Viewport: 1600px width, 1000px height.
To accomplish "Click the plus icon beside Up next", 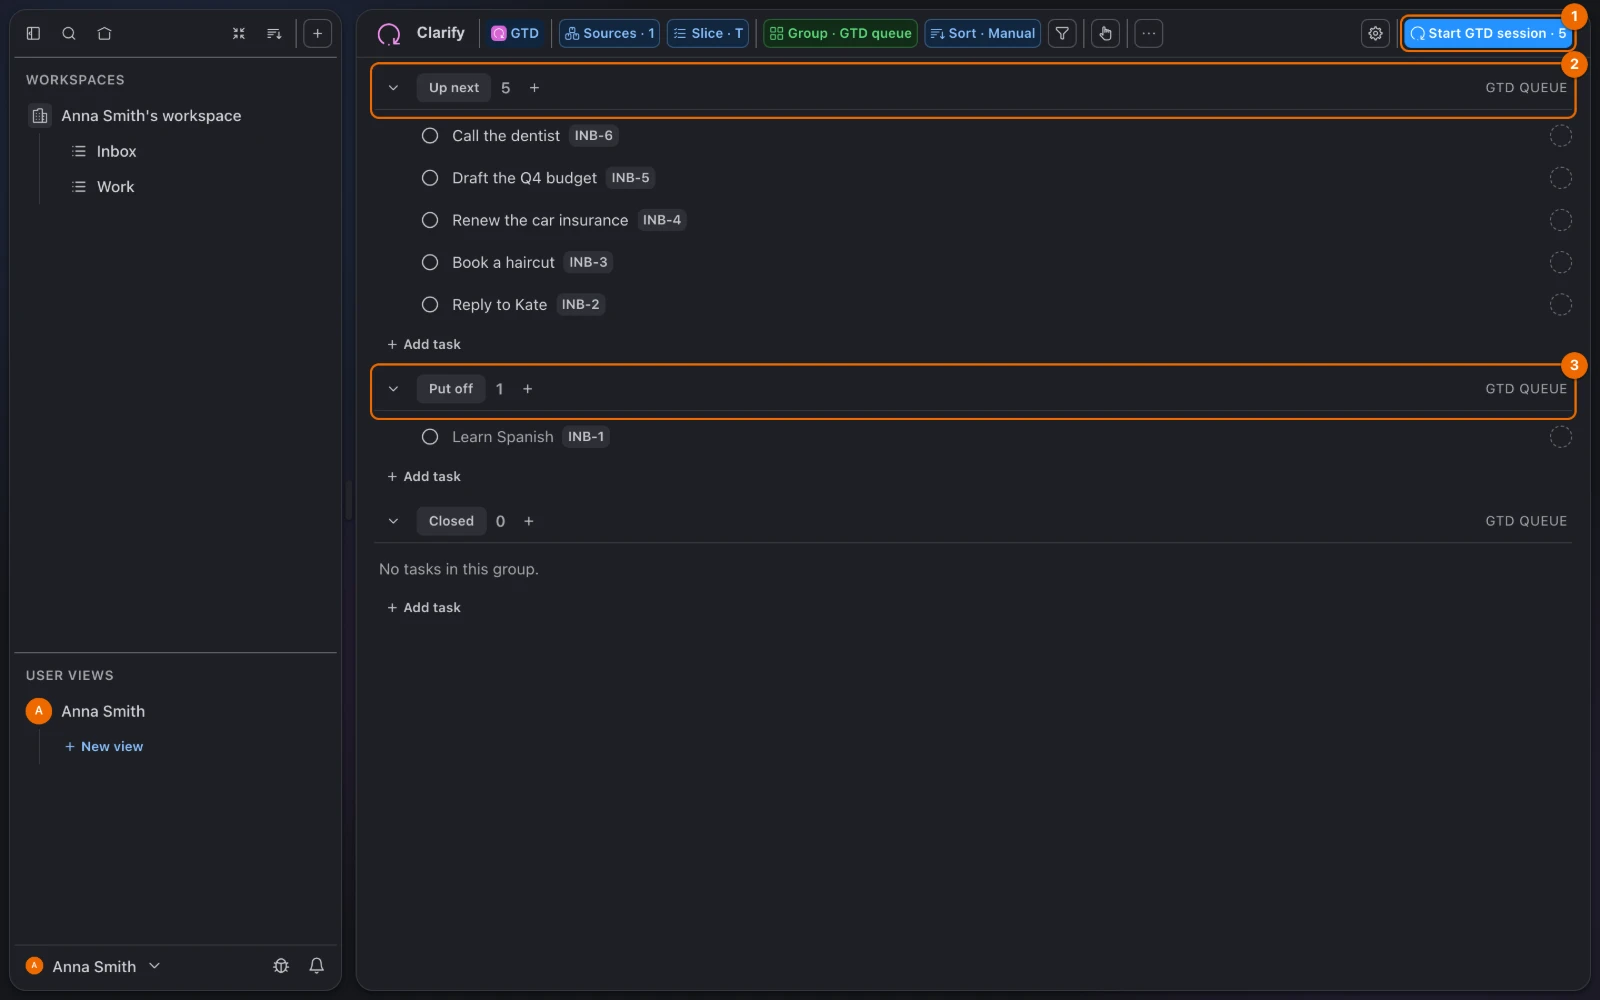I will [534, 88].
